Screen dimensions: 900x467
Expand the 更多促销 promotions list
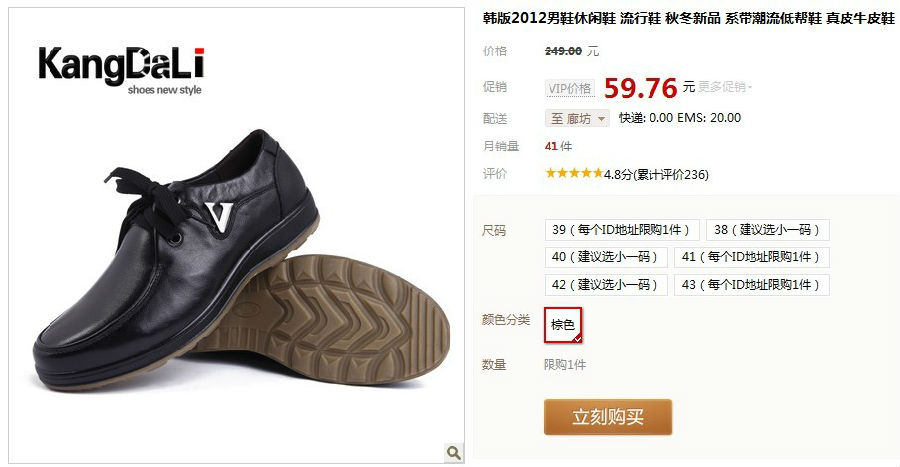725,87
